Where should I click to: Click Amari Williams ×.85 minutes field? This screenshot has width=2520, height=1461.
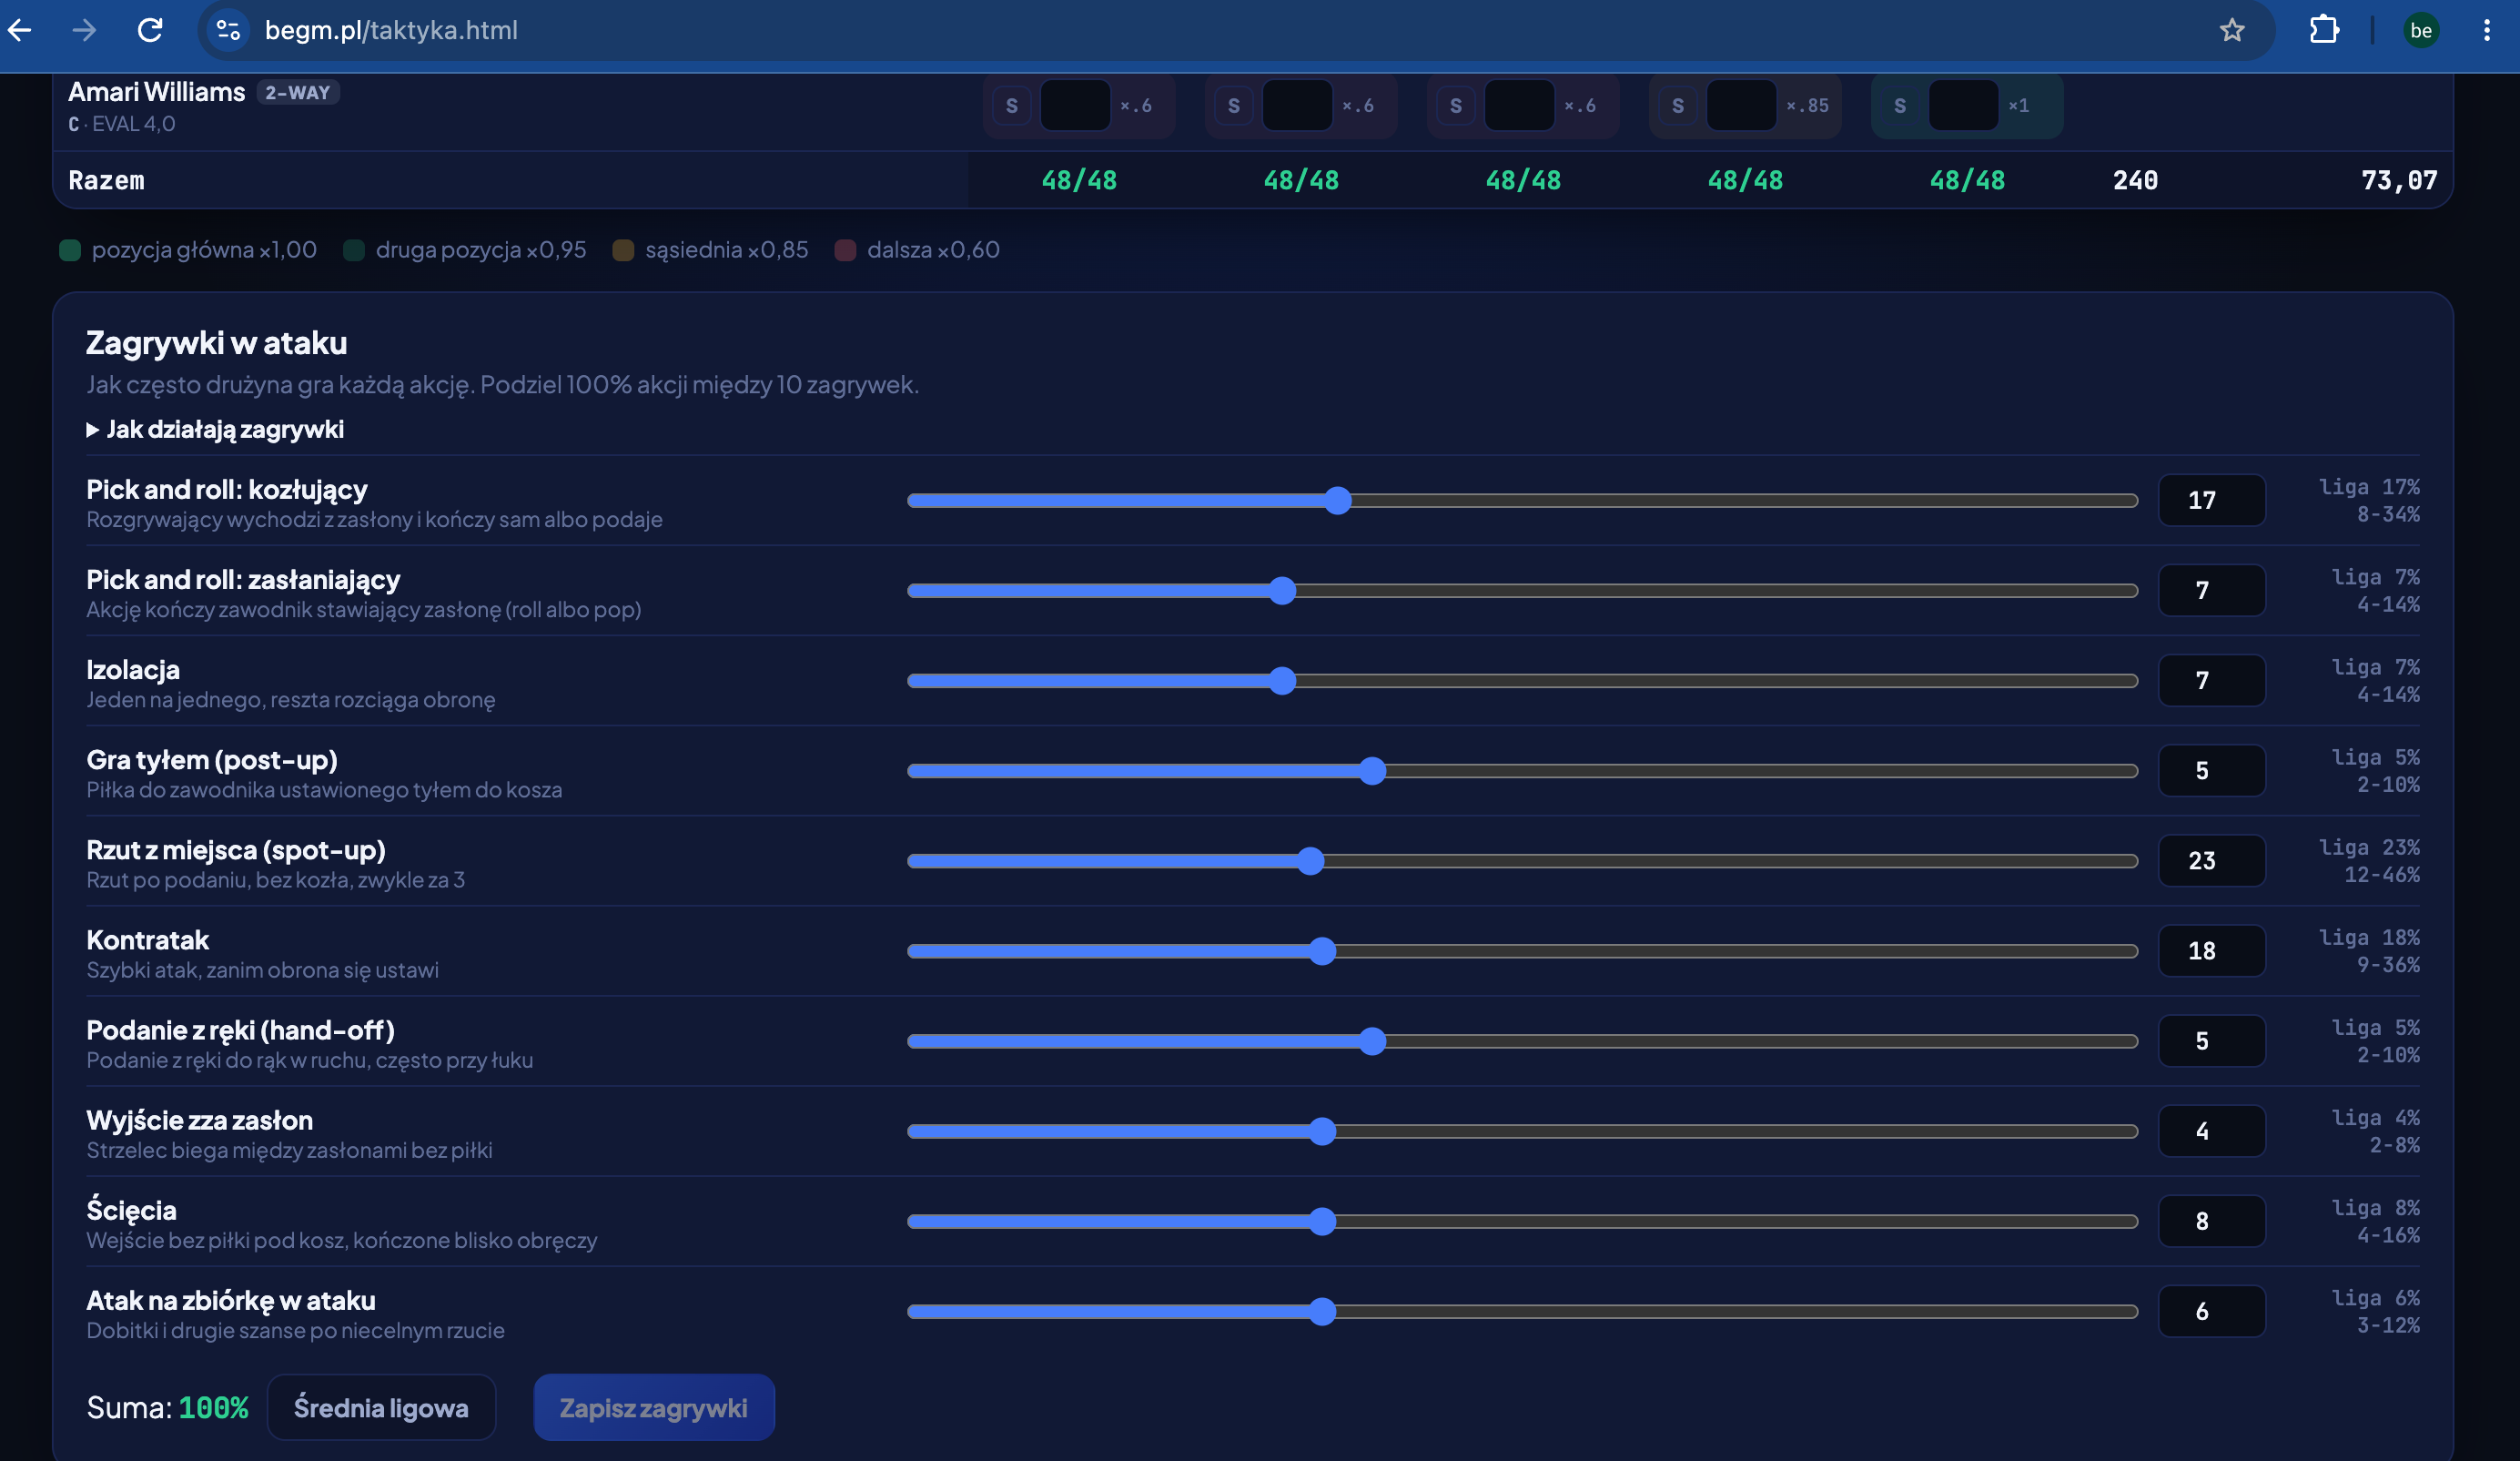(1741, 105)
